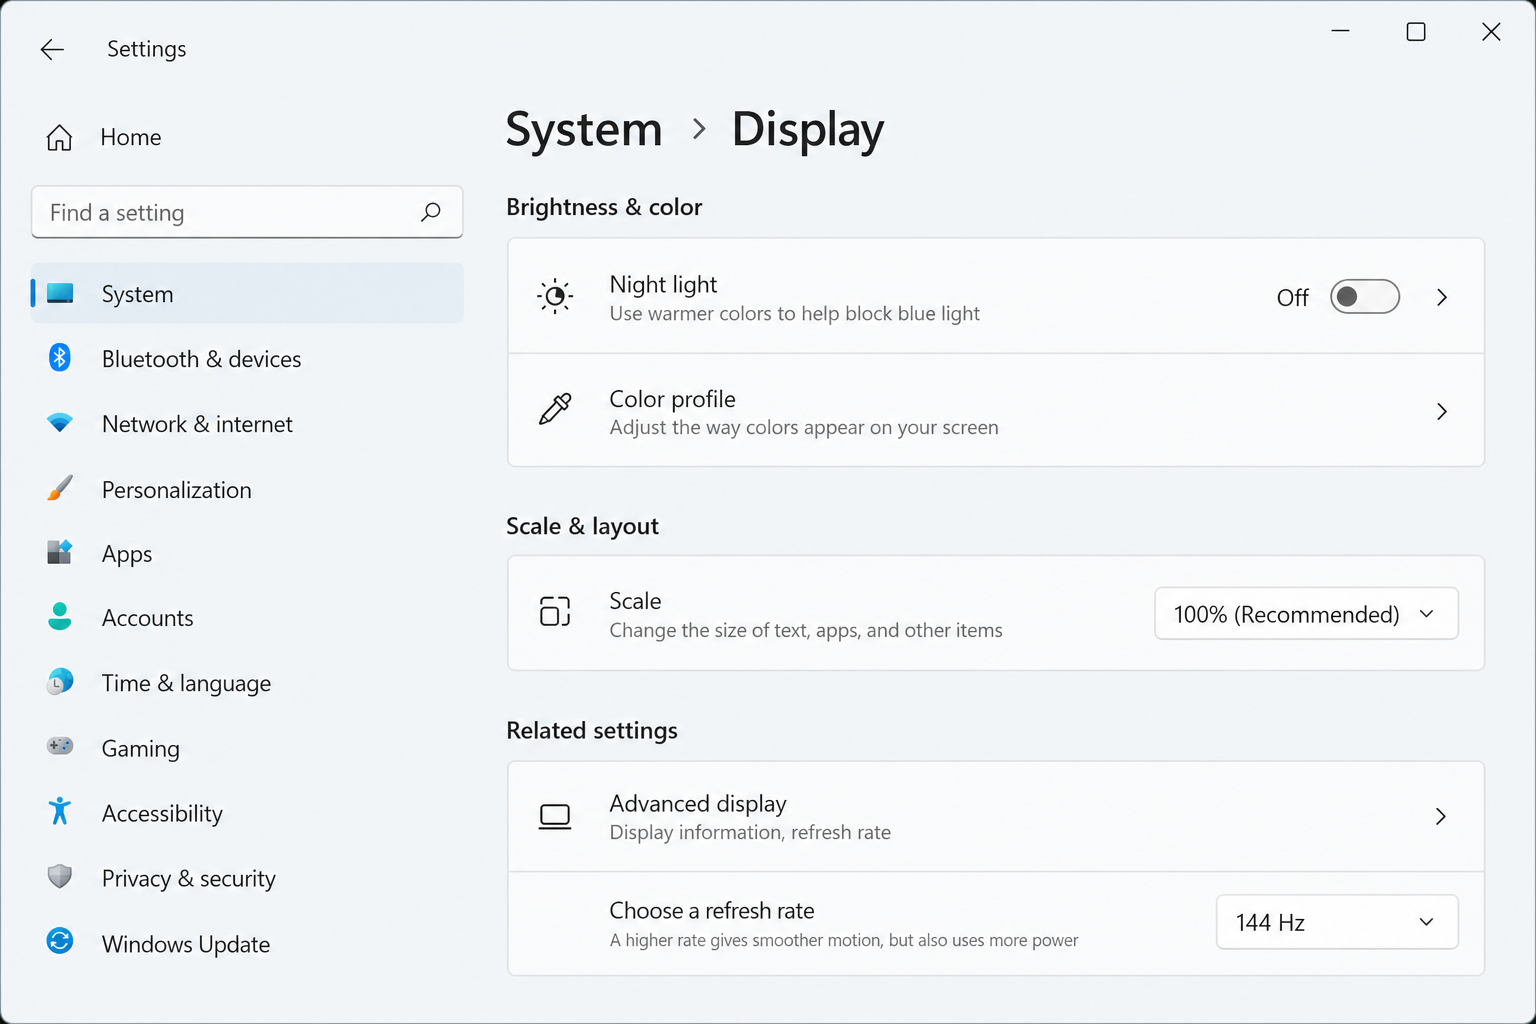The width and height of the screenshot is (1536, 1024).
Task: Open Privacy & security section
Action: tap(247, 878)
